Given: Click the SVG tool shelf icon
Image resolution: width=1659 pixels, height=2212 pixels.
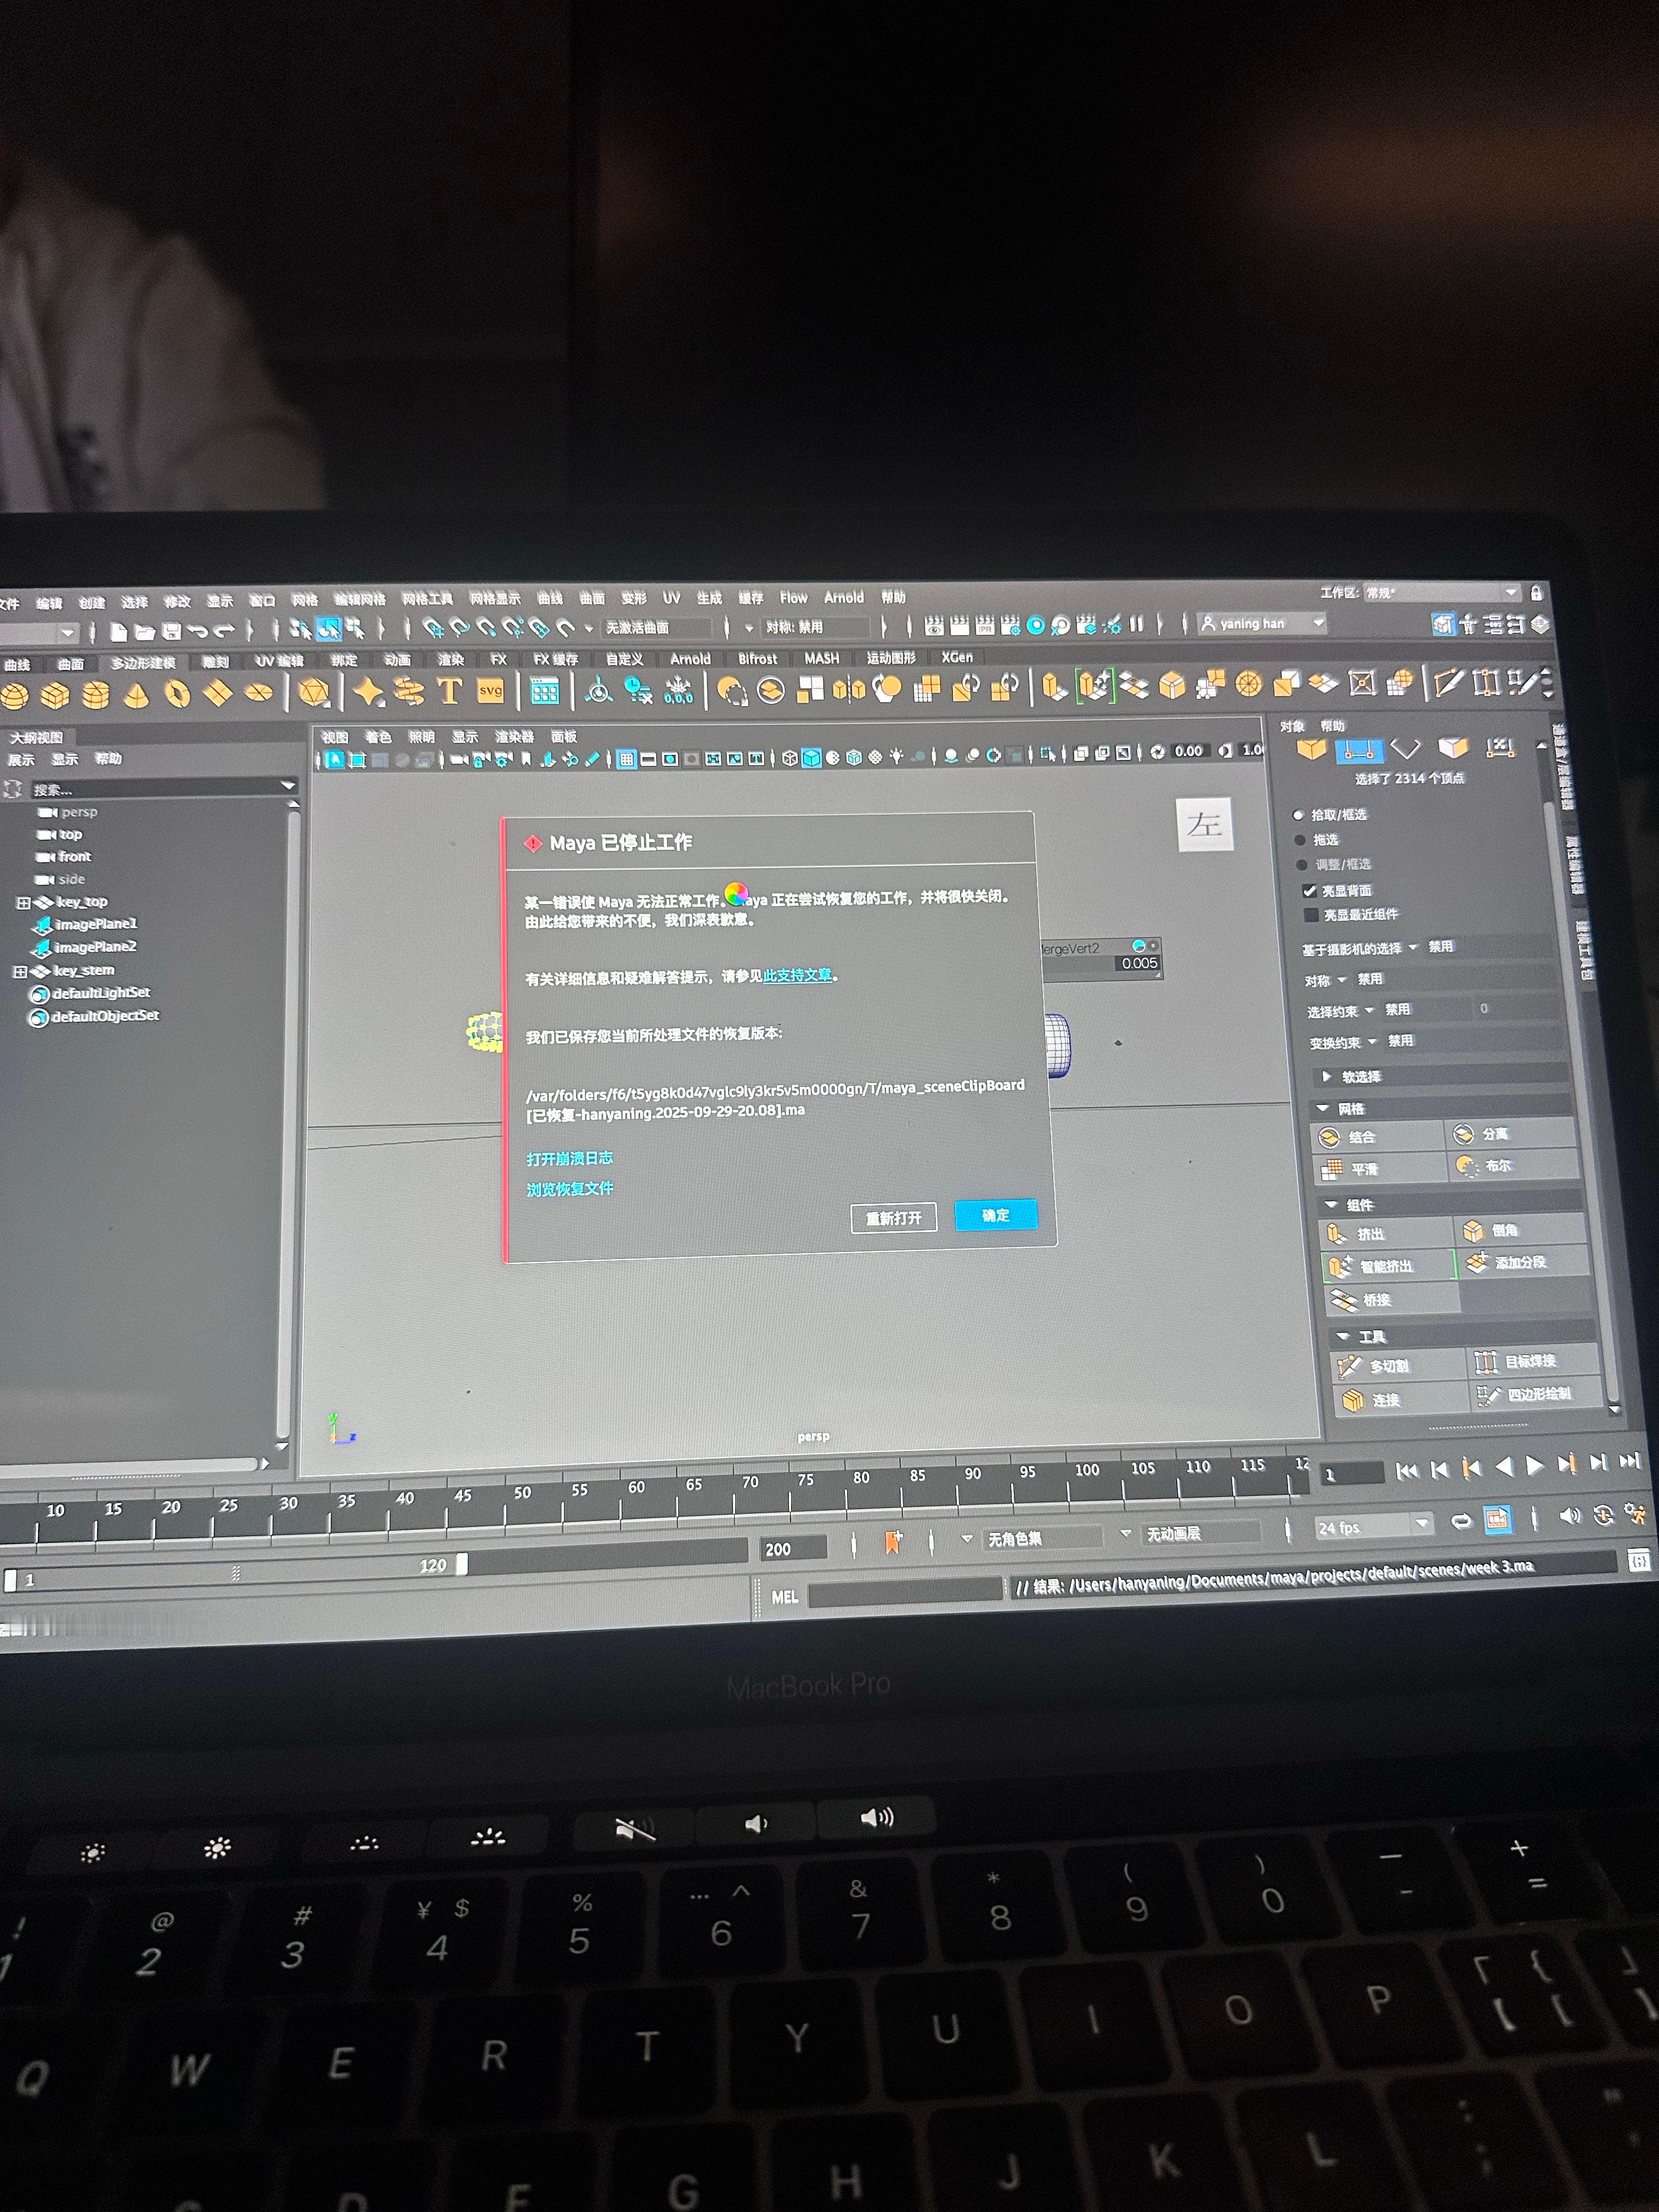Looking at the screenshot, I should tap(490, 691).
